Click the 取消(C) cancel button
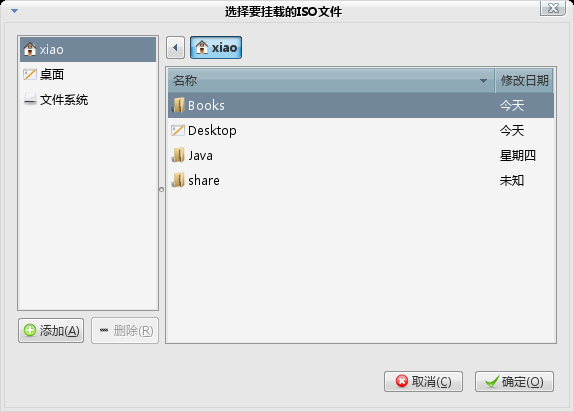 tap(423, 382)
